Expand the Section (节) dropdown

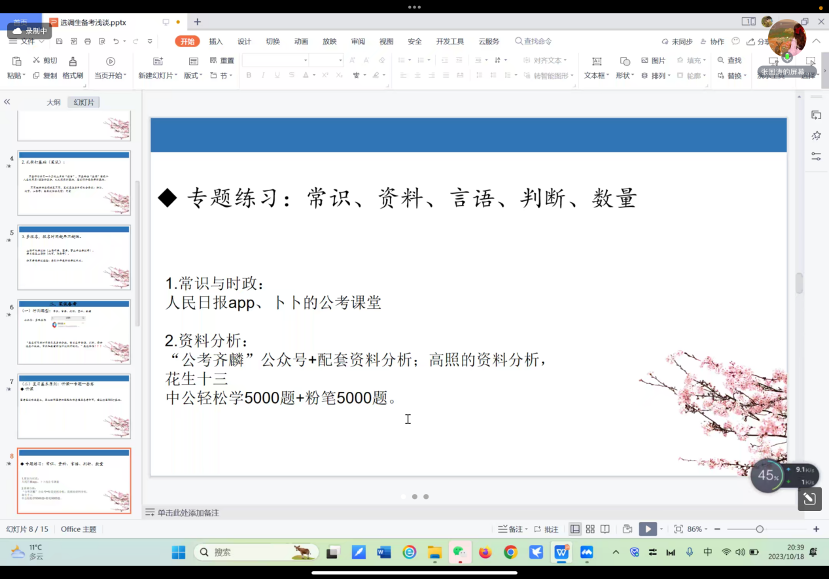(x=222, y=76)
